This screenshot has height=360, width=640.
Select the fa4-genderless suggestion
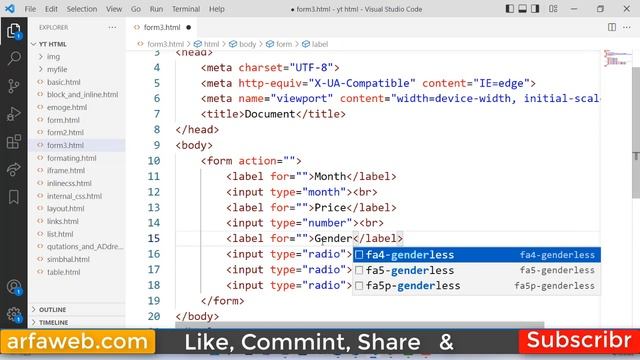[476, 255]
